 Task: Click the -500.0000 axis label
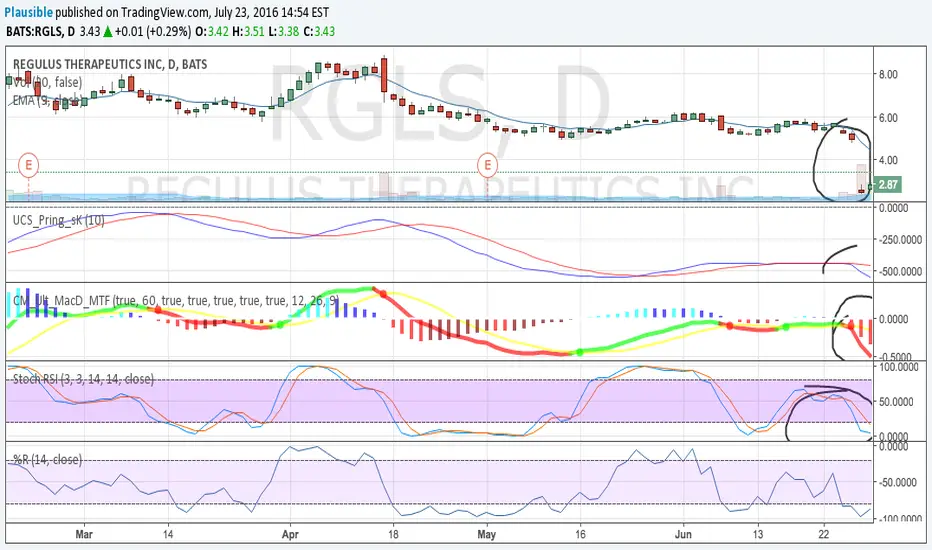point(901,271)
